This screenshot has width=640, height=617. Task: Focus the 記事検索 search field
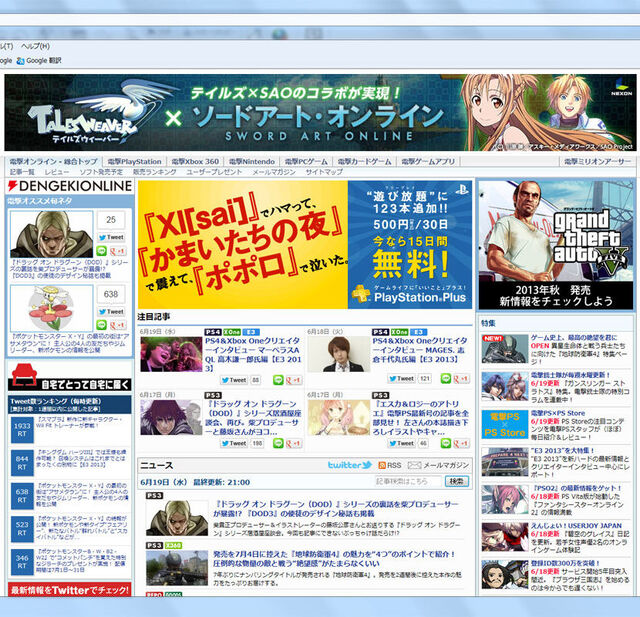[x=408, y=482]
